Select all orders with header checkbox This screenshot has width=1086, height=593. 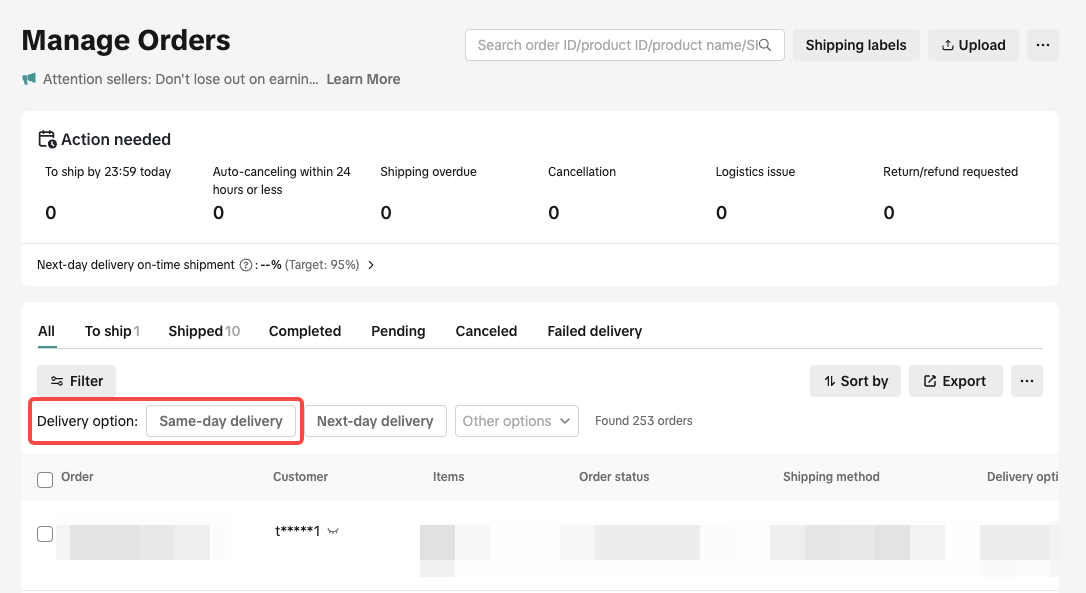tap(45, 479)
